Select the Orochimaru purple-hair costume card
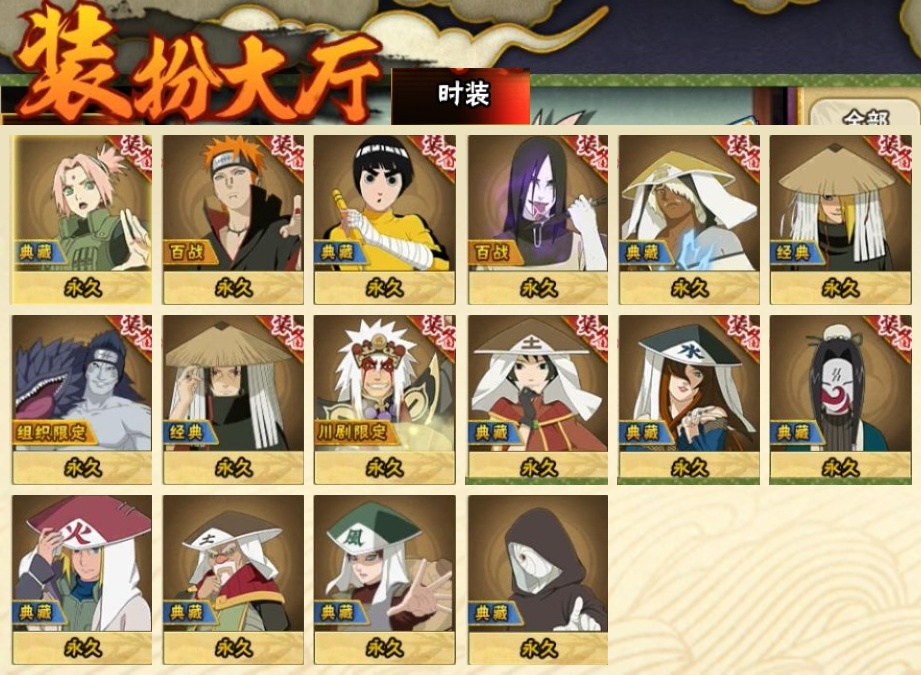This screenshot has height=675, width=921. 537,219
